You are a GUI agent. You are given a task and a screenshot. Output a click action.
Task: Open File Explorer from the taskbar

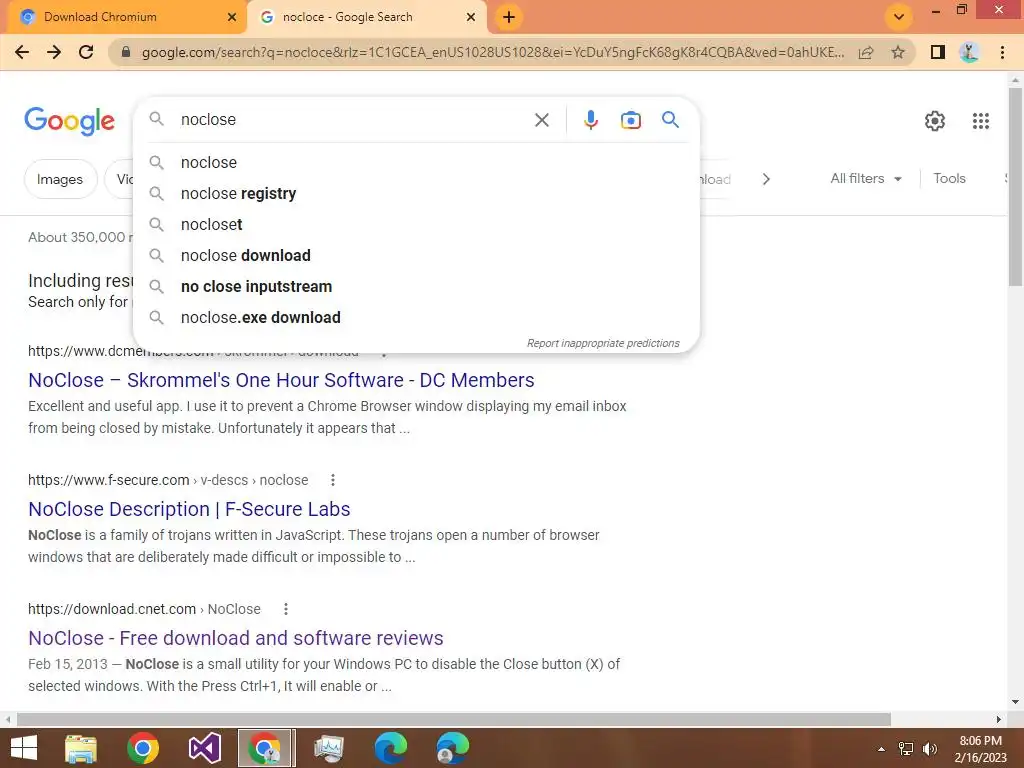81,748
